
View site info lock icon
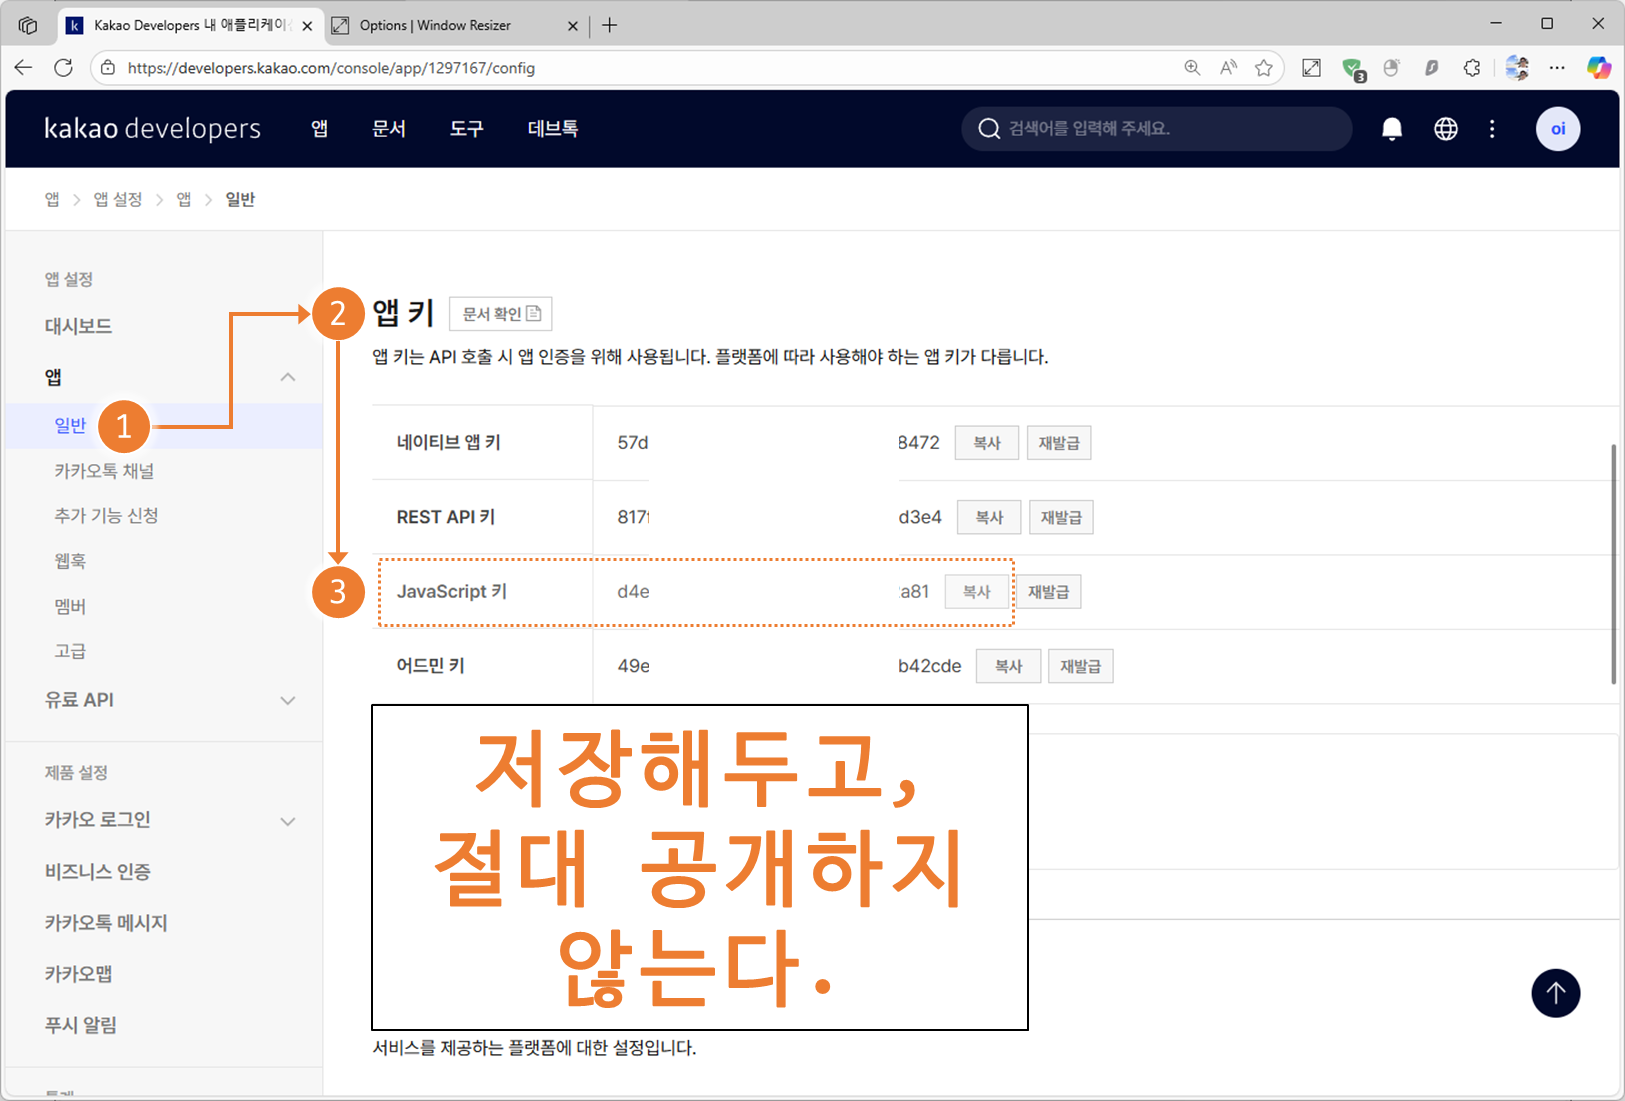coord(108,68)
